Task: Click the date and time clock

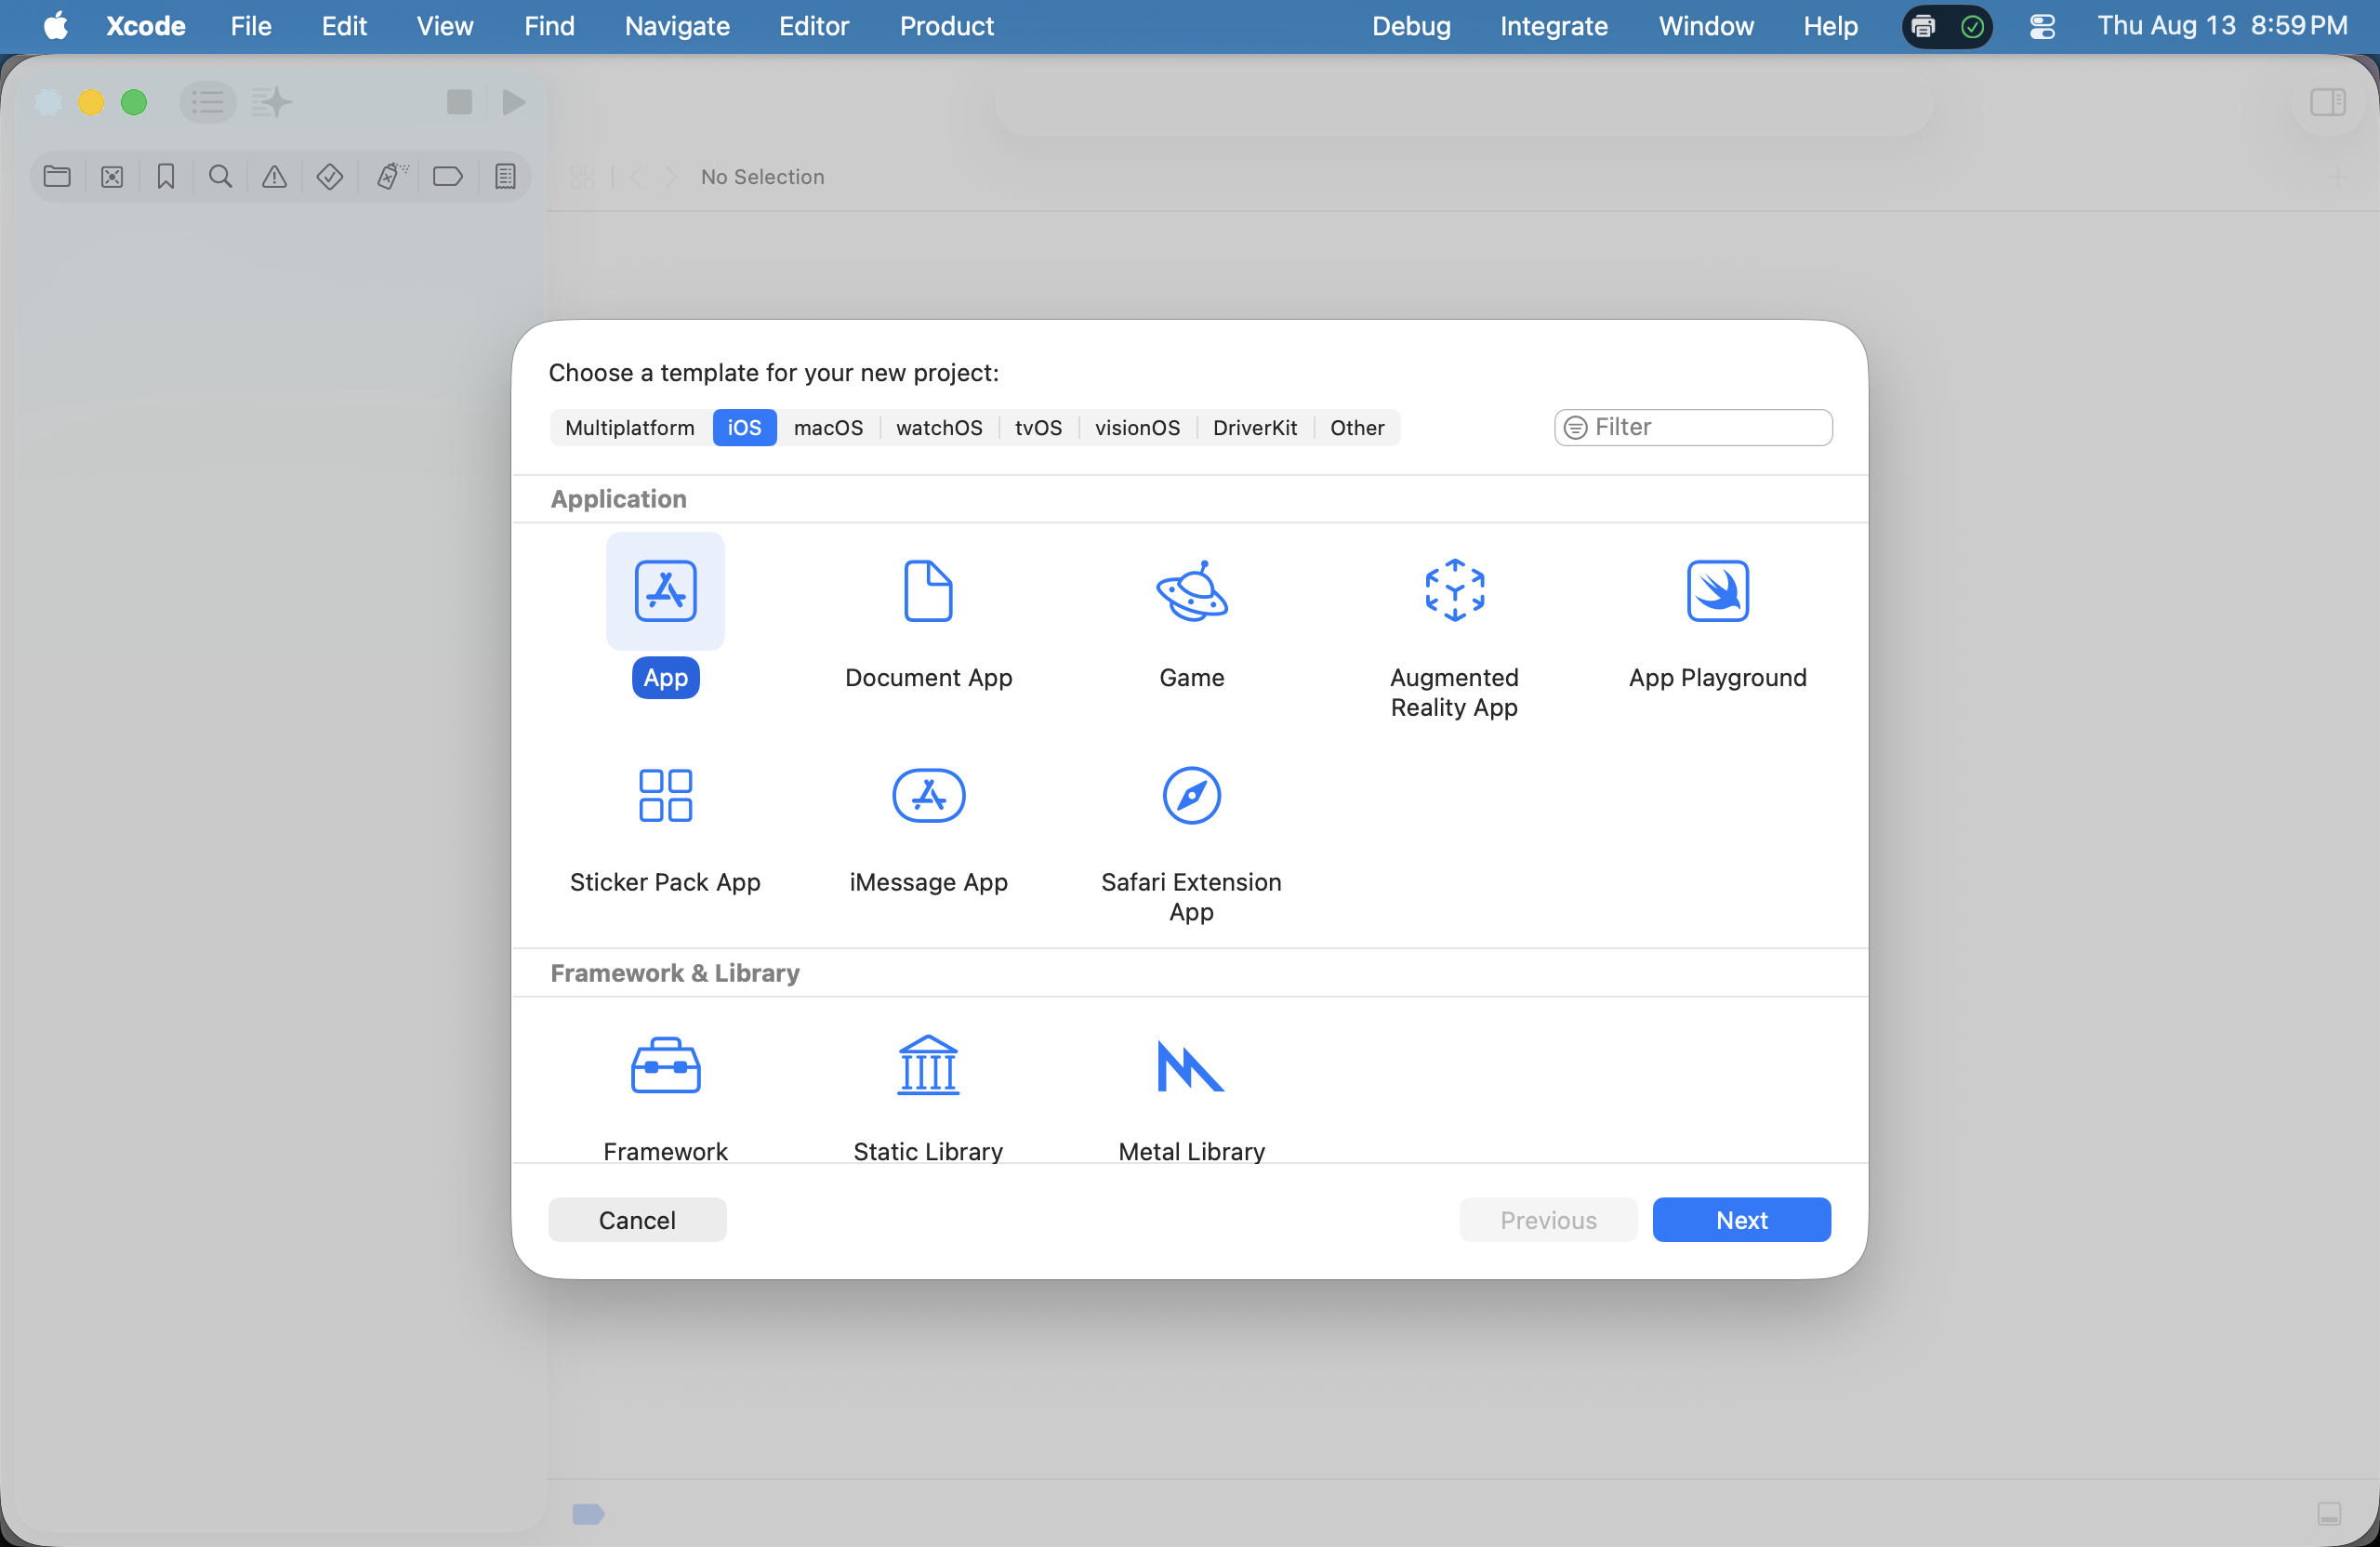Action: coord(2222,26)
